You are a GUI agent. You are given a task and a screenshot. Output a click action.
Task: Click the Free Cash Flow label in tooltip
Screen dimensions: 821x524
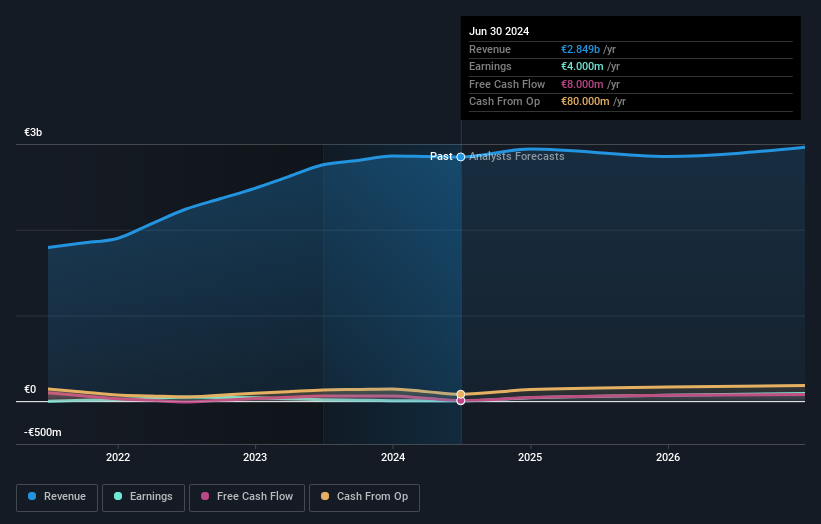(507, 84)
